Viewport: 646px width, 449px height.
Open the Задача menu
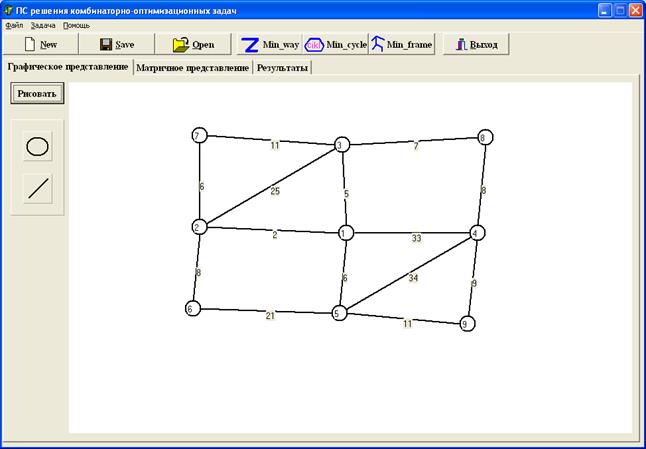43,24
